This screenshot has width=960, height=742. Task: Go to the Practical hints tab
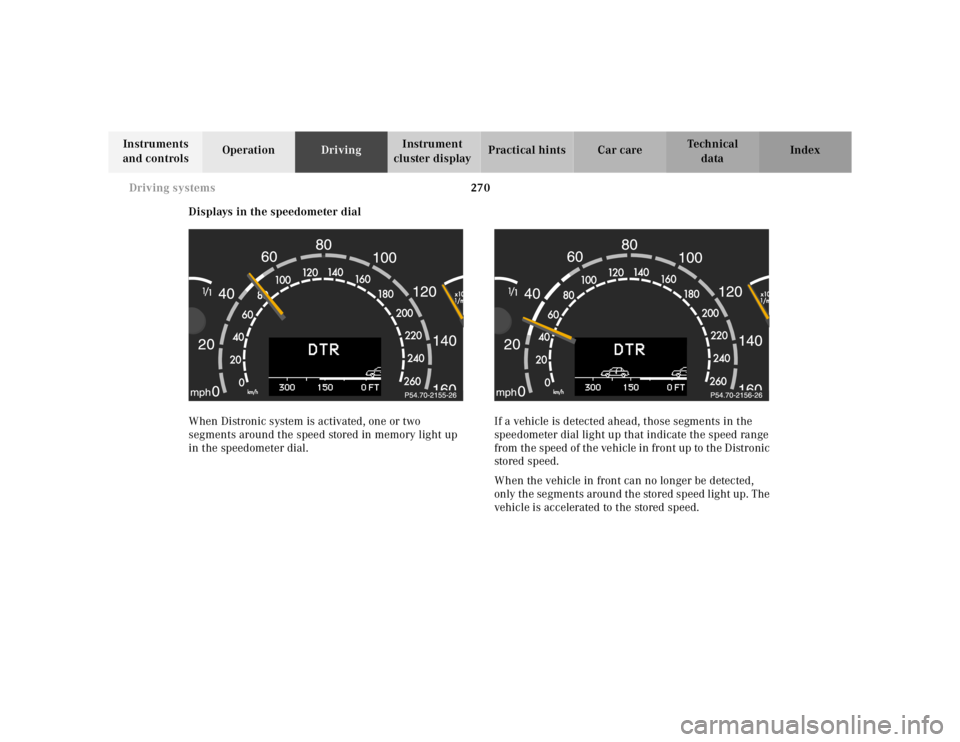click(x=527, y=151)
